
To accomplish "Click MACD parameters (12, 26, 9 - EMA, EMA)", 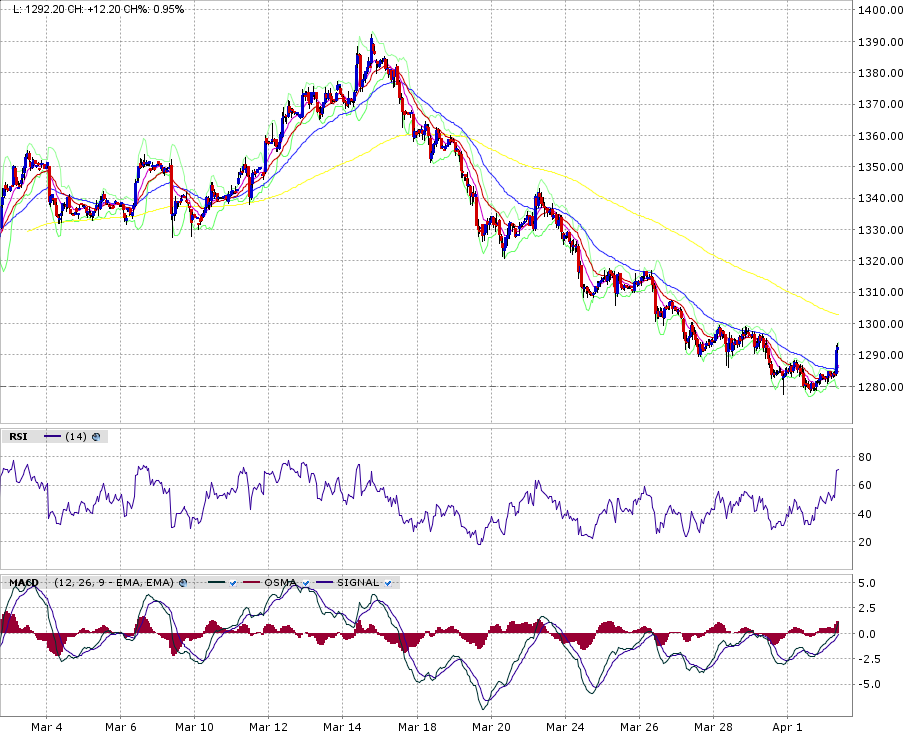I will pyautogui.click(x=114, y=583).
